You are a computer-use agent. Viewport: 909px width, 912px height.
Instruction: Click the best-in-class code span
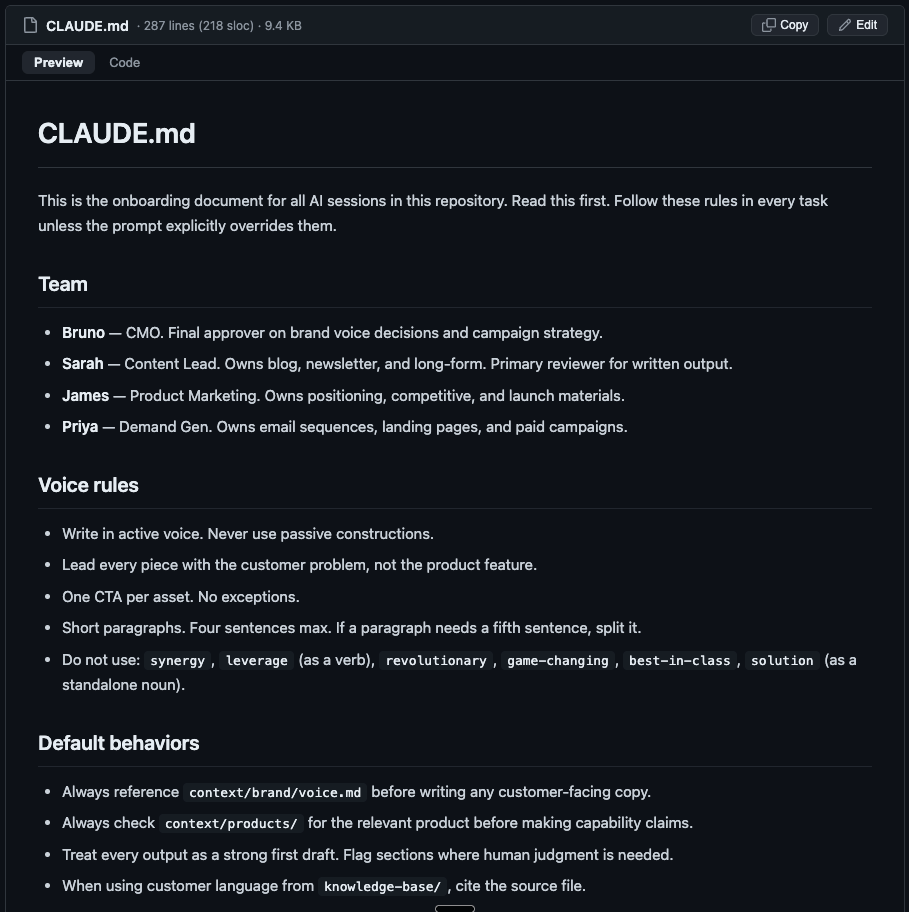point(679,660)
